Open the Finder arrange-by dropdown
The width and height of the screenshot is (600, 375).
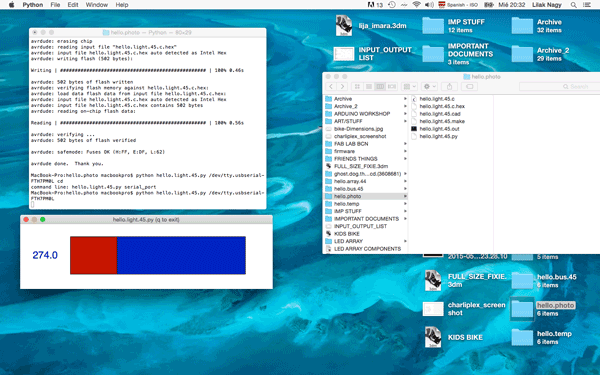point(409,87)
